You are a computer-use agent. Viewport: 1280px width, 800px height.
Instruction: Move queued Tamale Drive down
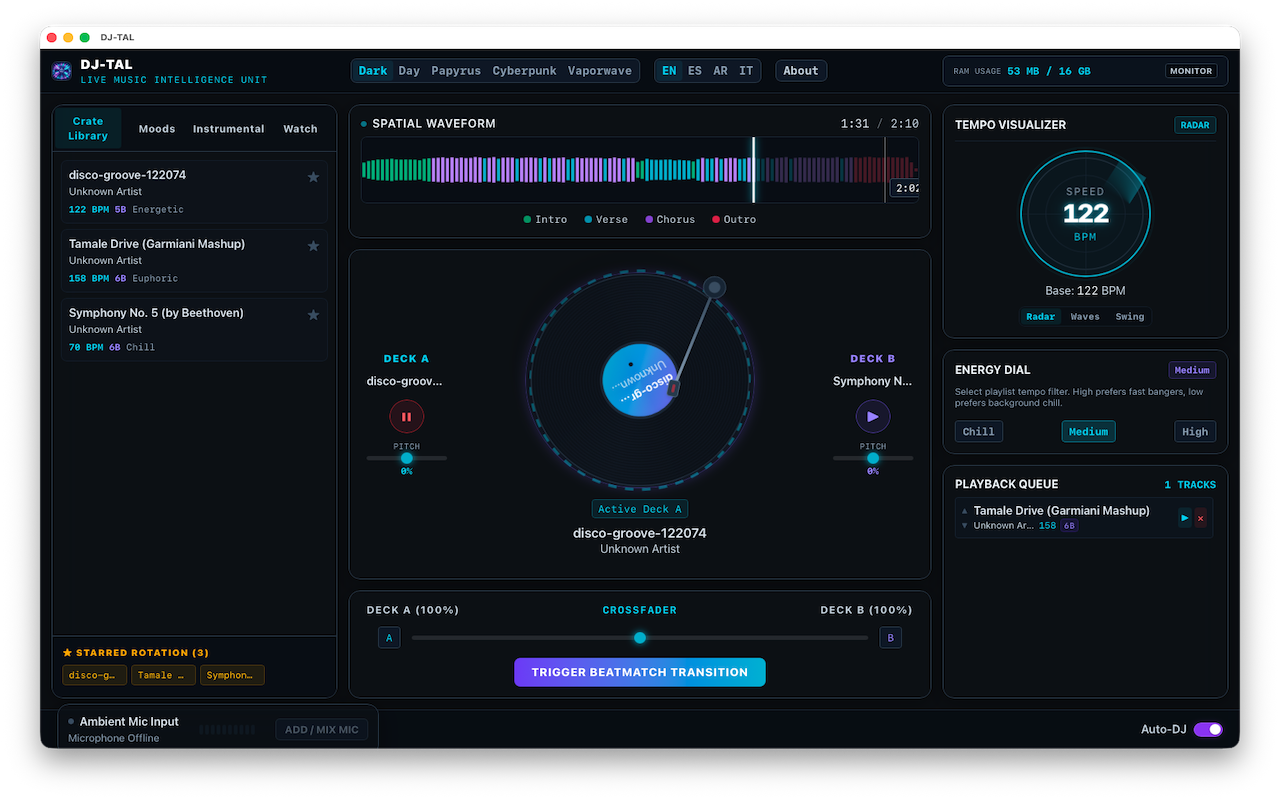965,525
